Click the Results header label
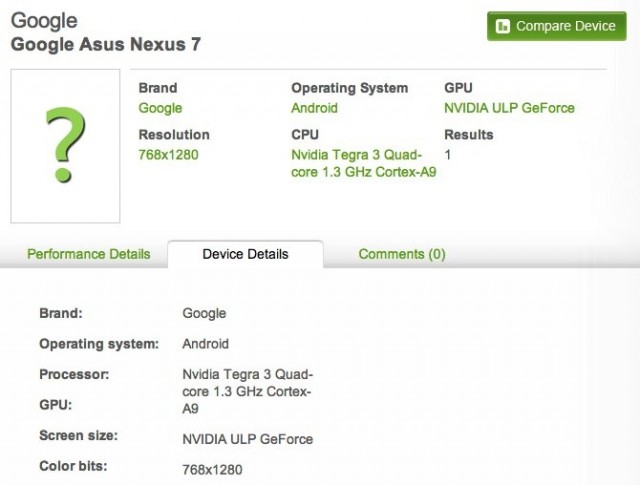 (x=469, y=135)
